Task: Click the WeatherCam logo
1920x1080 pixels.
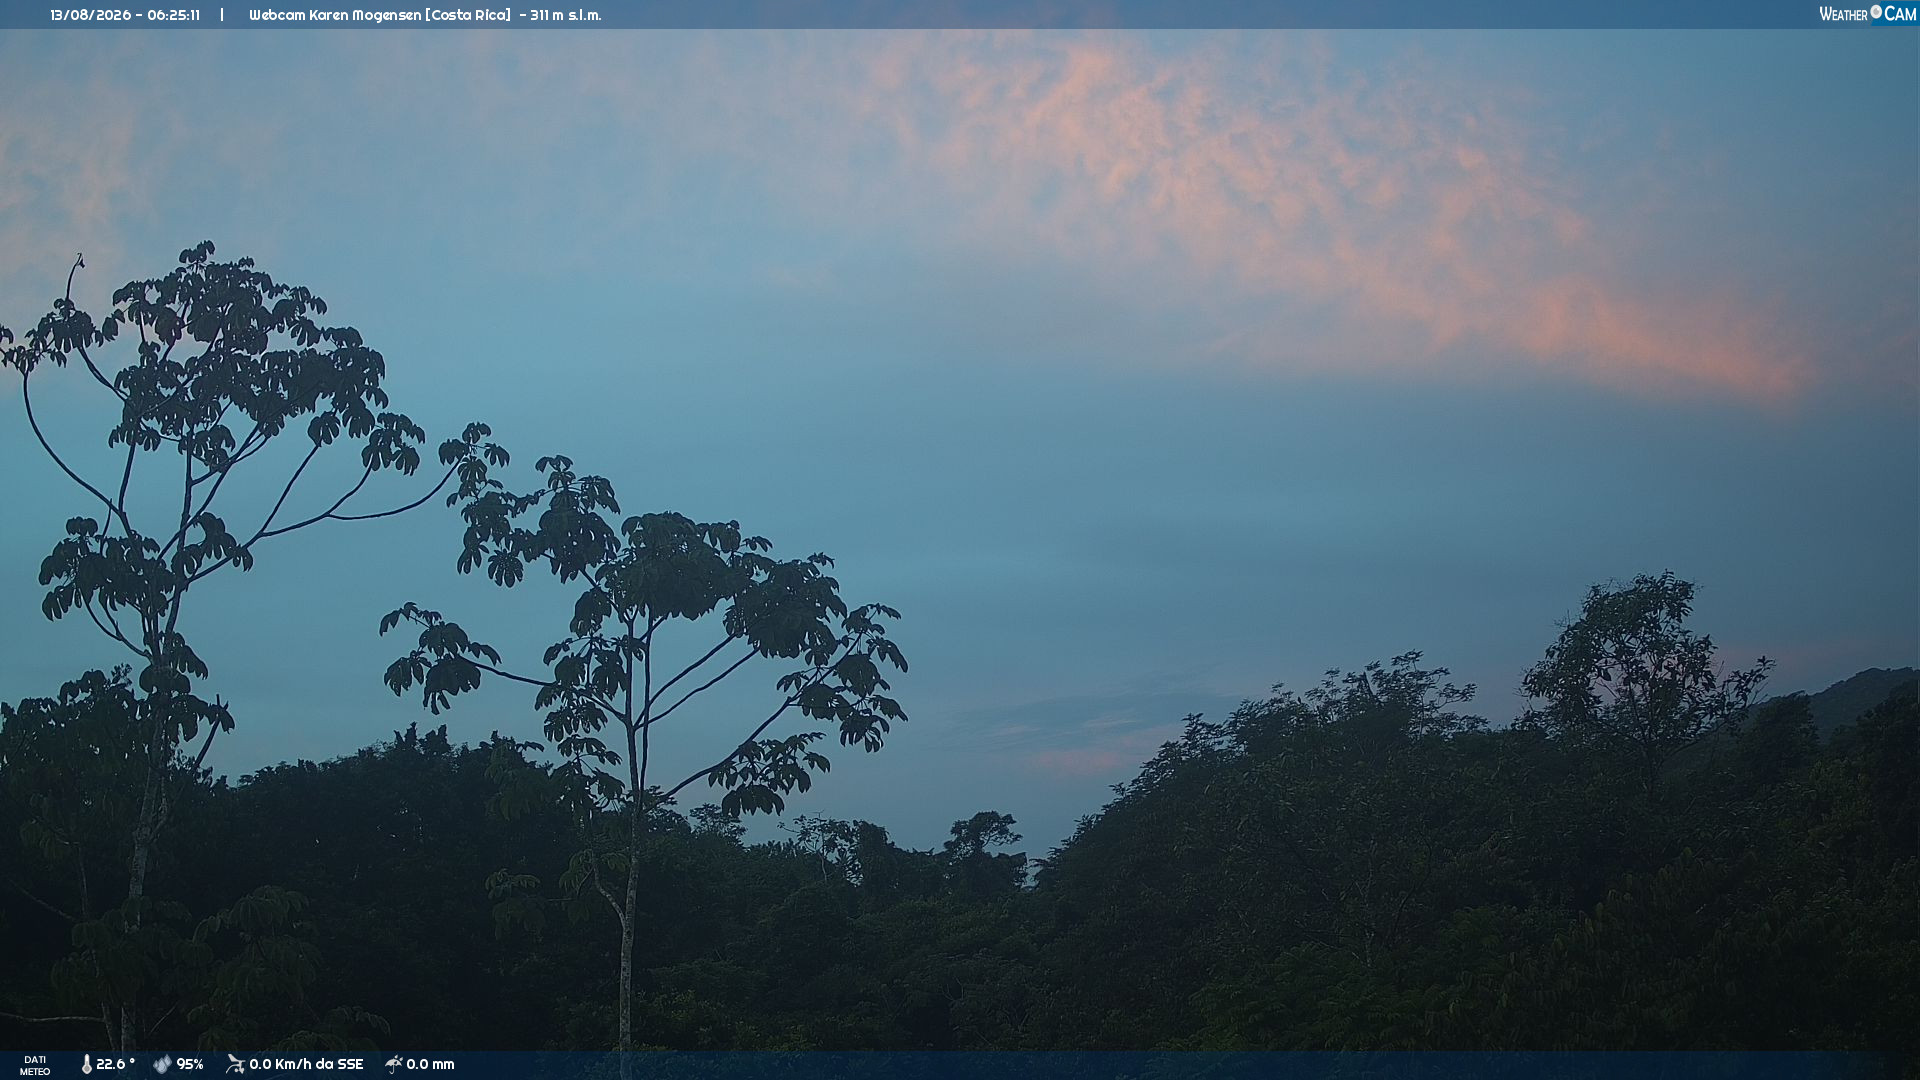Action: click(1867, 14)
